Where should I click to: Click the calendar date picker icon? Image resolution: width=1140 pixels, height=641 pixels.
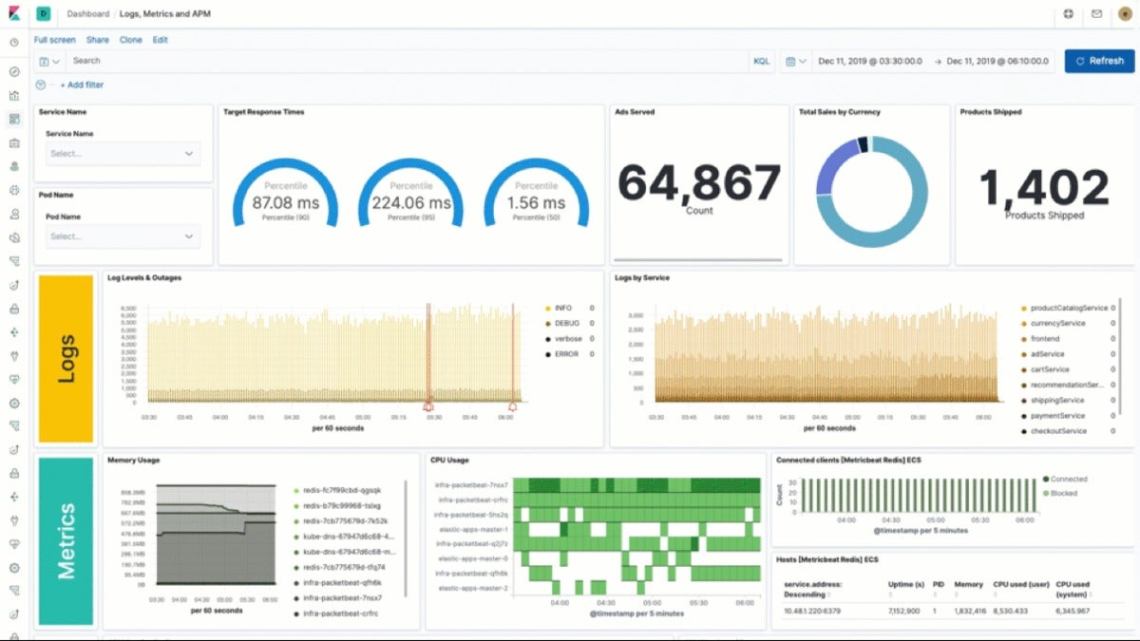[x=790, y=61]
